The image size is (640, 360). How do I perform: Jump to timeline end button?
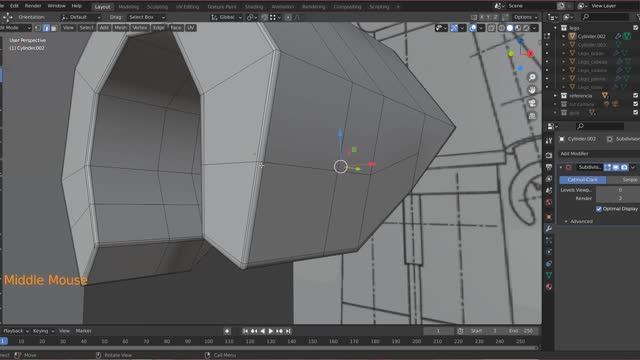288,331
